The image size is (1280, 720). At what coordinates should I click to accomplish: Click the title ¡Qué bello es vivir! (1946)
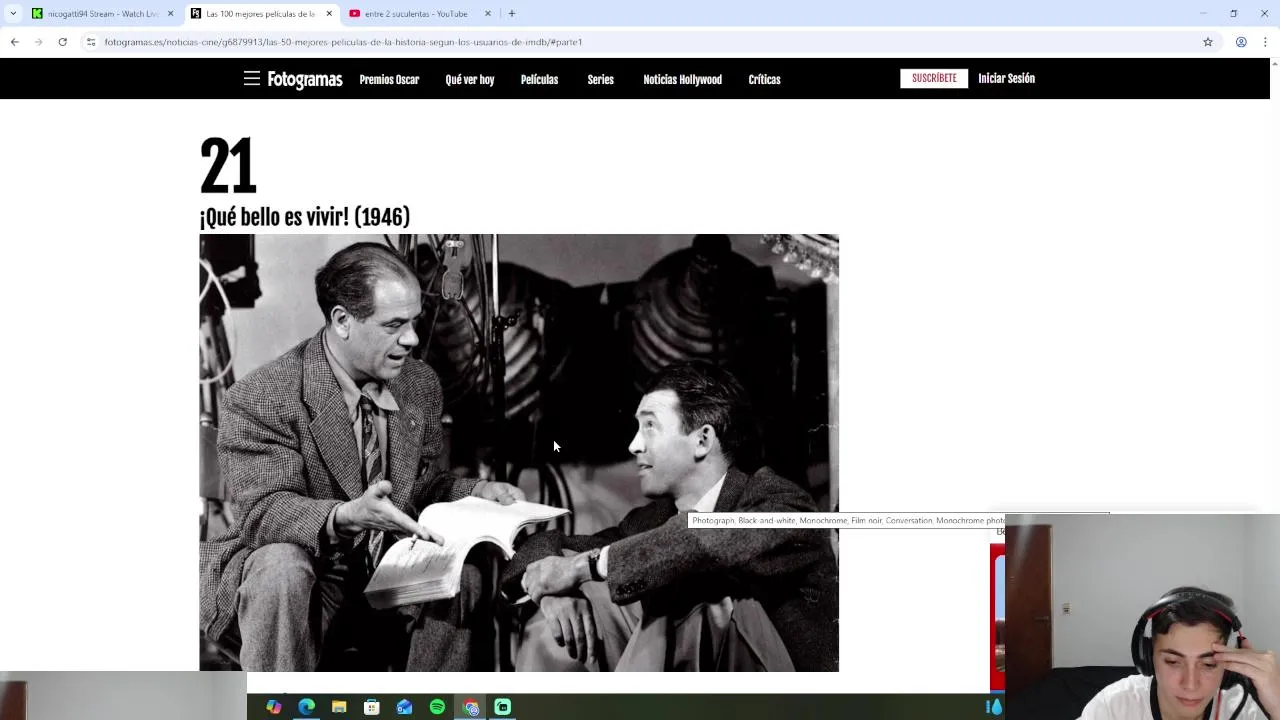[305, 217]
